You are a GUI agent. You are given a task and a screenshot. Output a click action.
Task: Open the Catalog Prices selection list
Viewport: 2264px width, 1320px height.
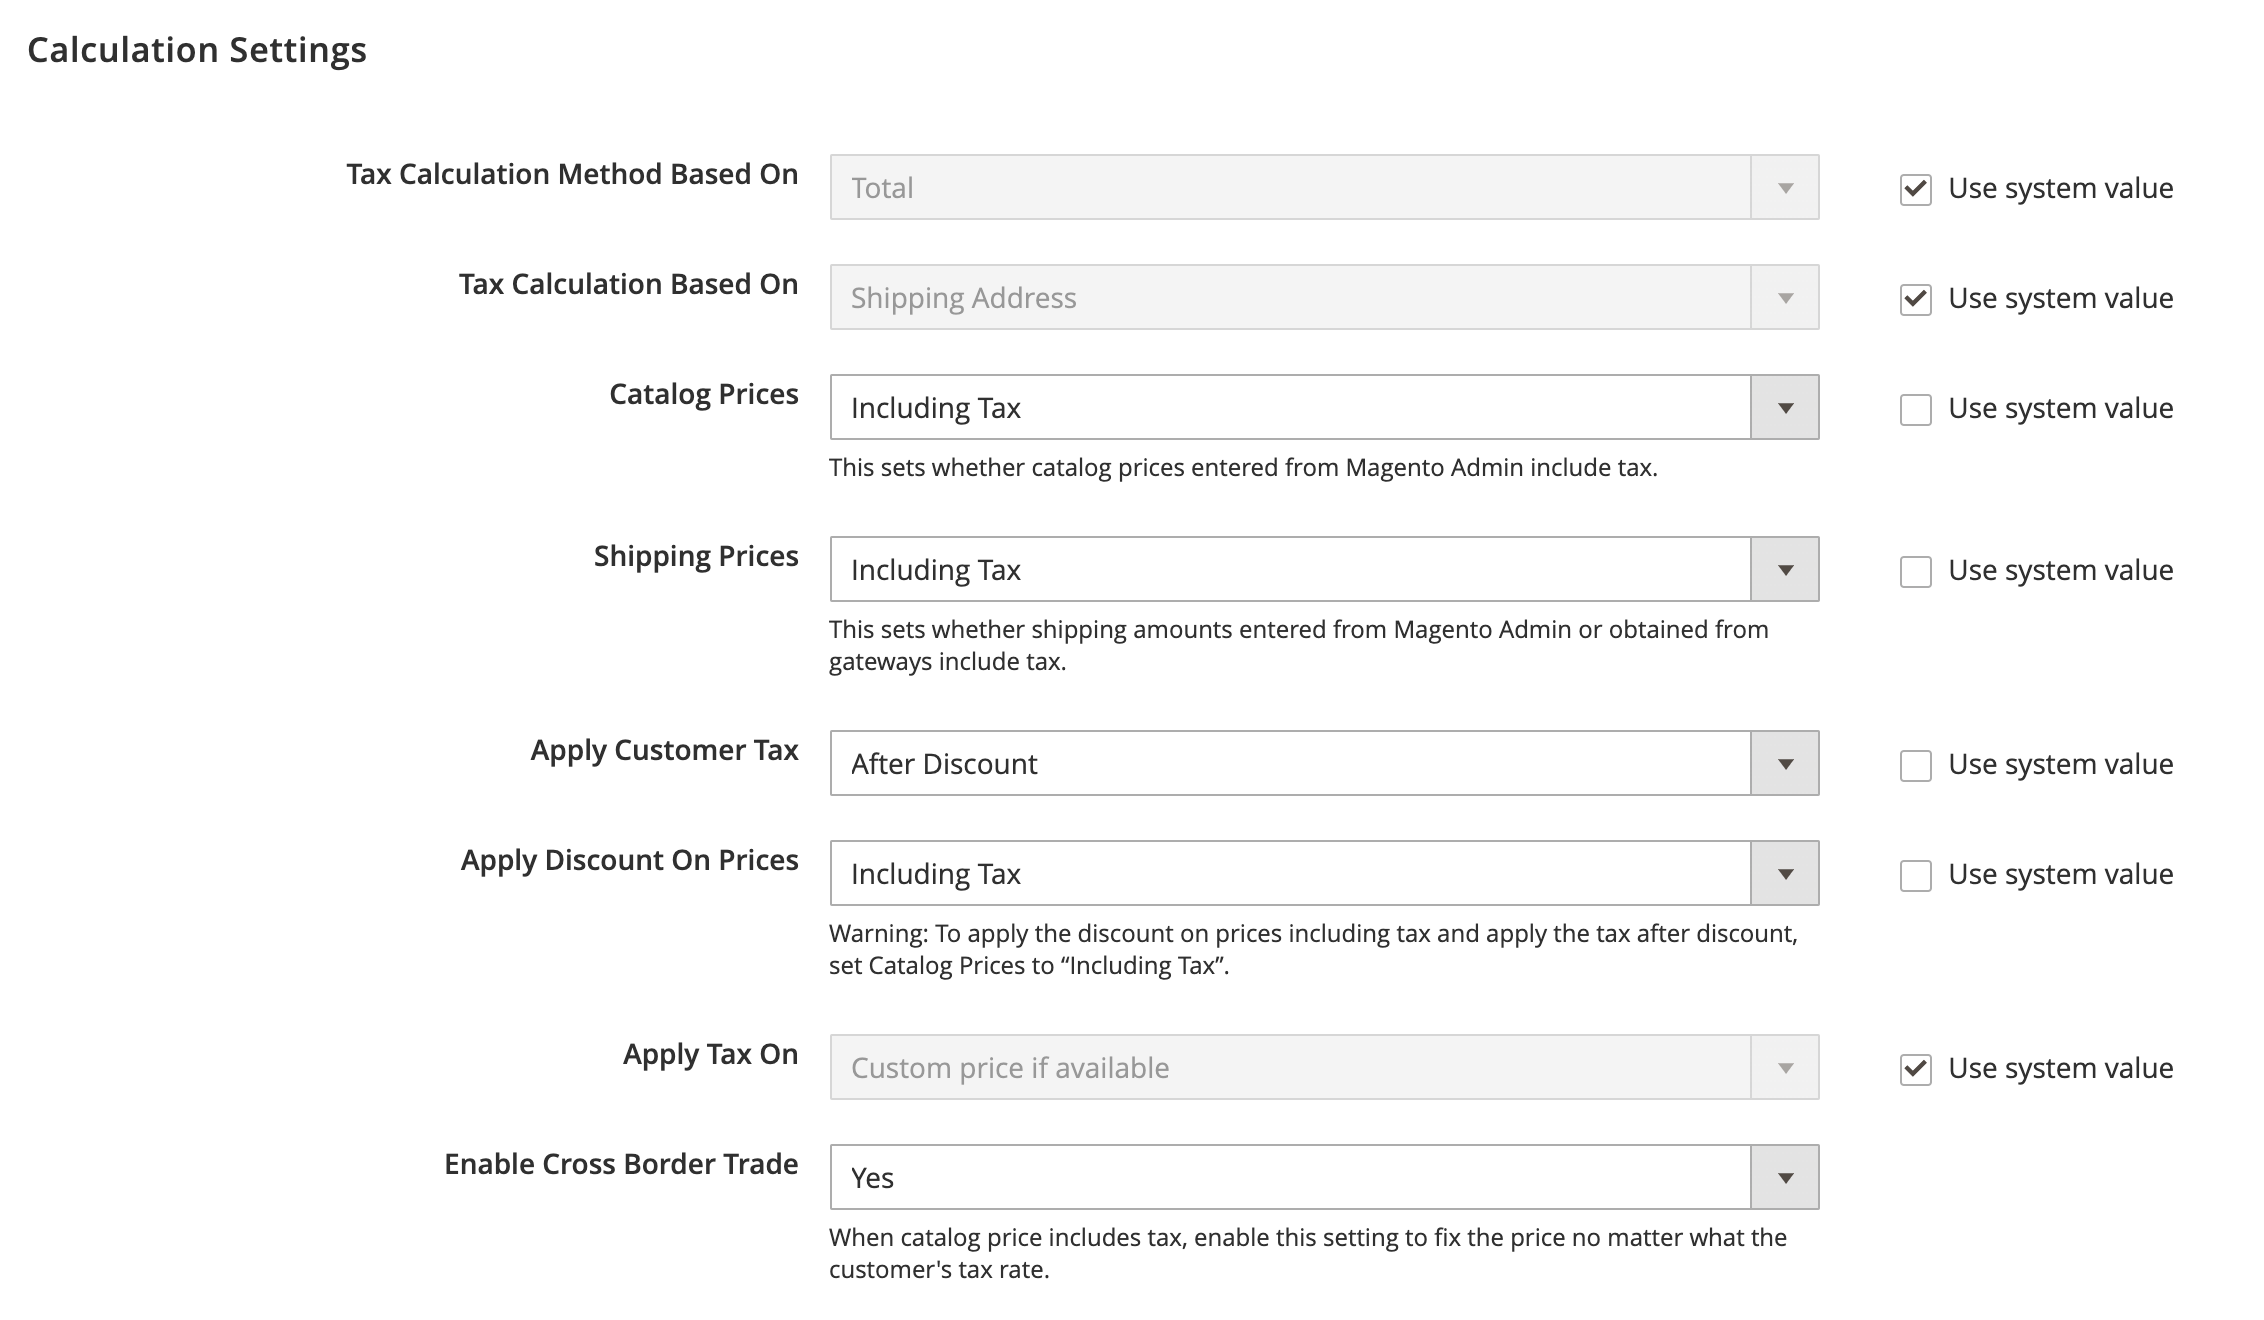pyautogui.click(x=1250, y=406)
